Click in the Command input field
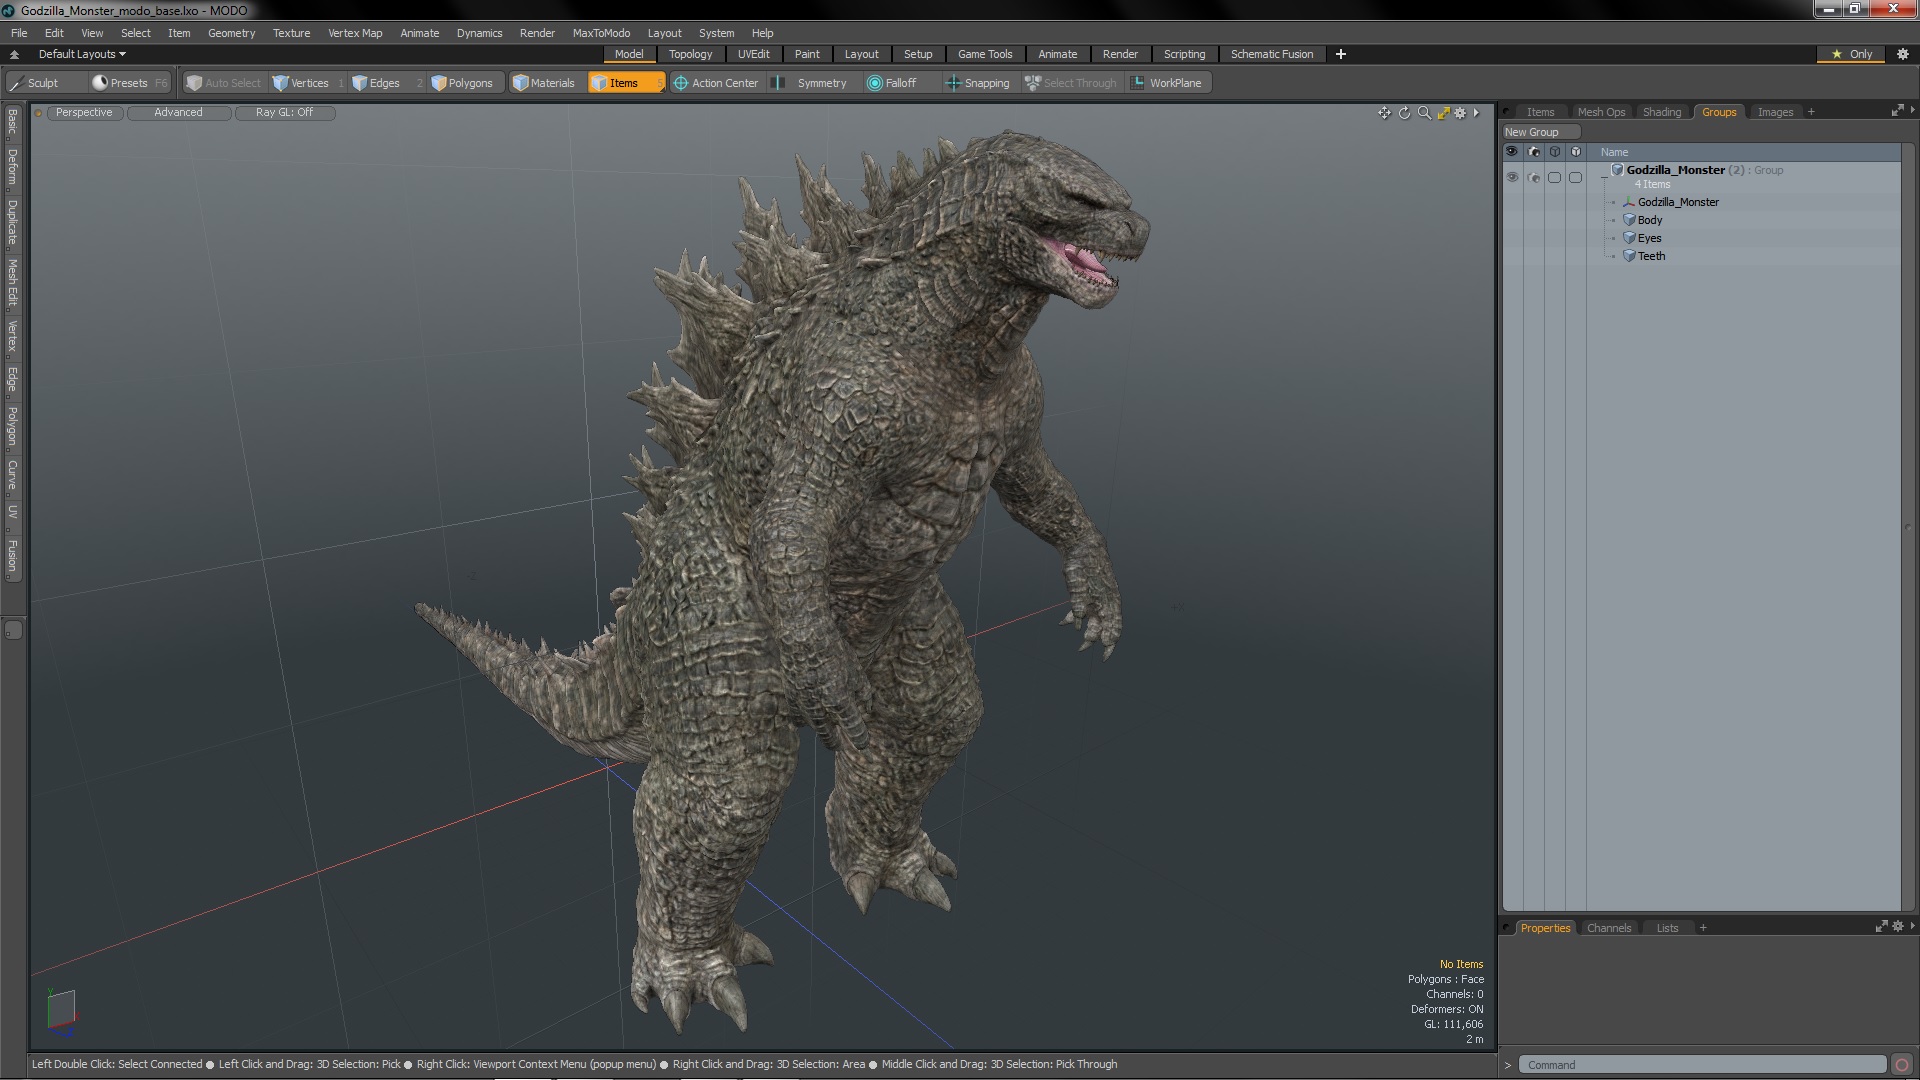Viewport: 1920px width, 1080px height. click(1702, 1065)
